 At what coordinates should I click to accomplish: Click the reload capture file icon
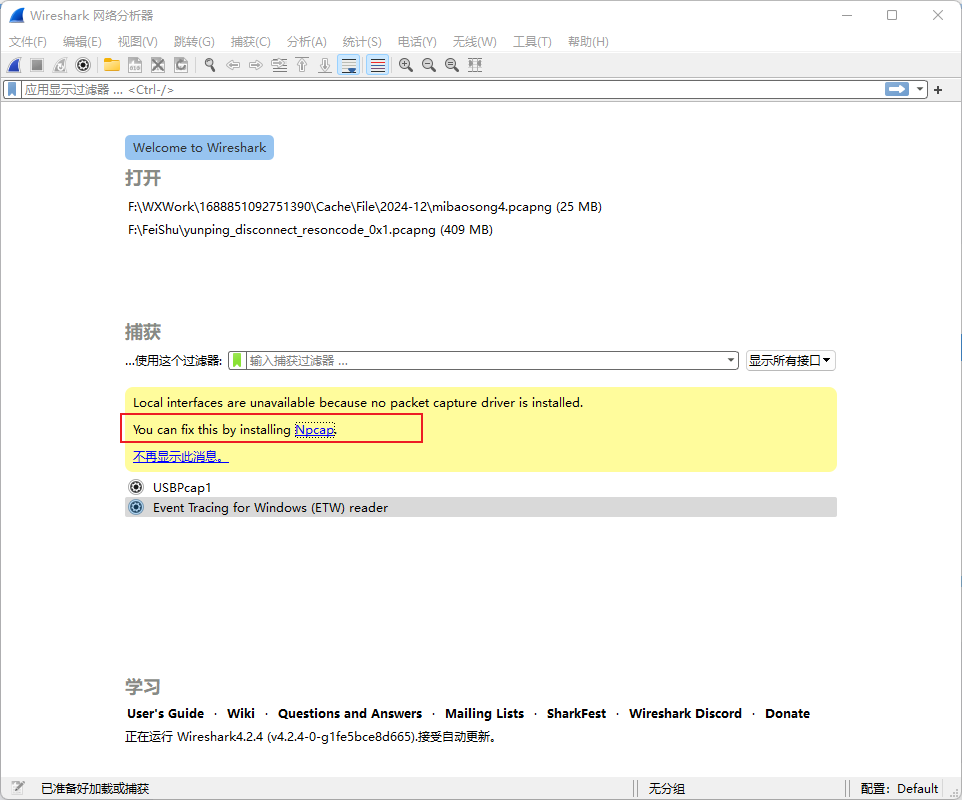point(181,65)
